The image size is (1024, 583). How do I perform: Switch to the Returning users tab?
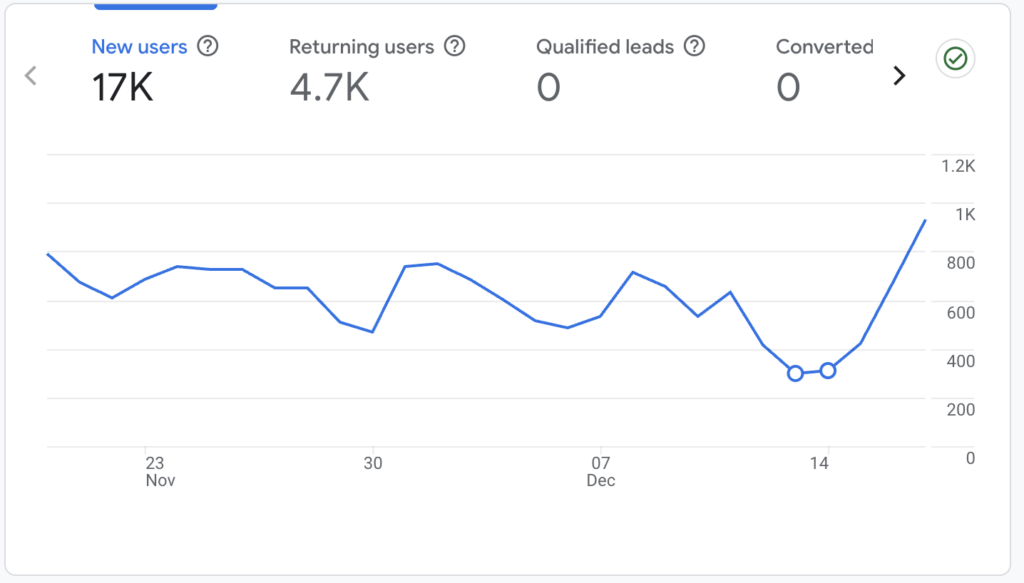[x=361, y=47]
